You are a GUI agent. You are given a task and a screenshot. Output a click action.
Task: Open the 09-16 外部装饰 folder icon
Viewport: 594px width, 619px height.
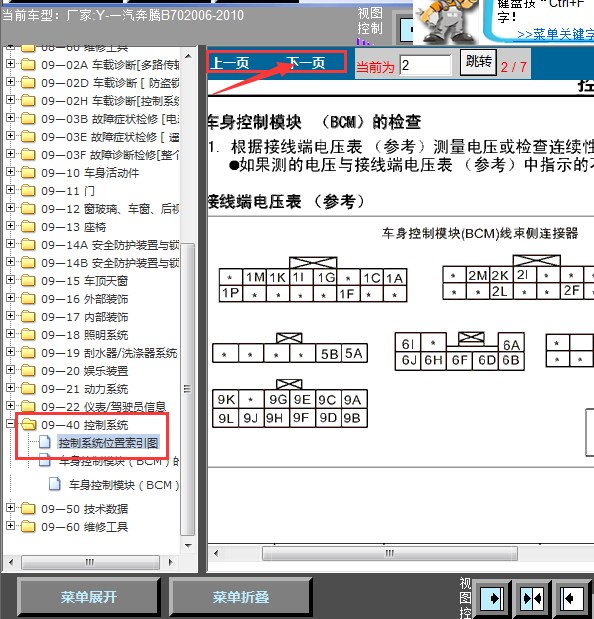click(x=28, y=298)
